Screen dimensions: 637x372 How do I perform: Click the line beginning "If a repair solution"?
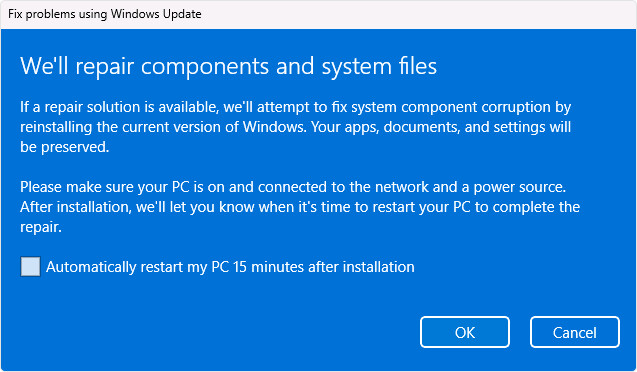(296, 108)
